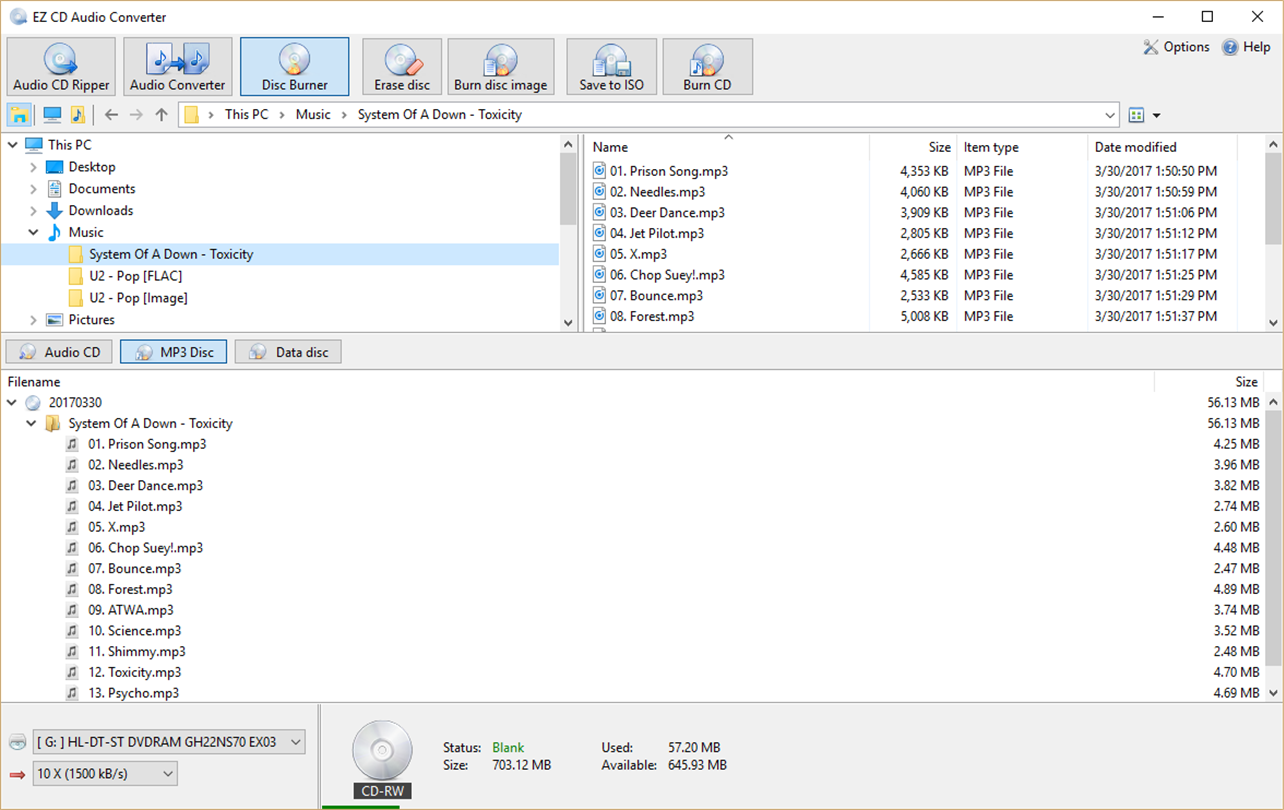Click the Save to ISO button
The width and height of the screenshot is (1284, 810).
click(x=612, y=67)
